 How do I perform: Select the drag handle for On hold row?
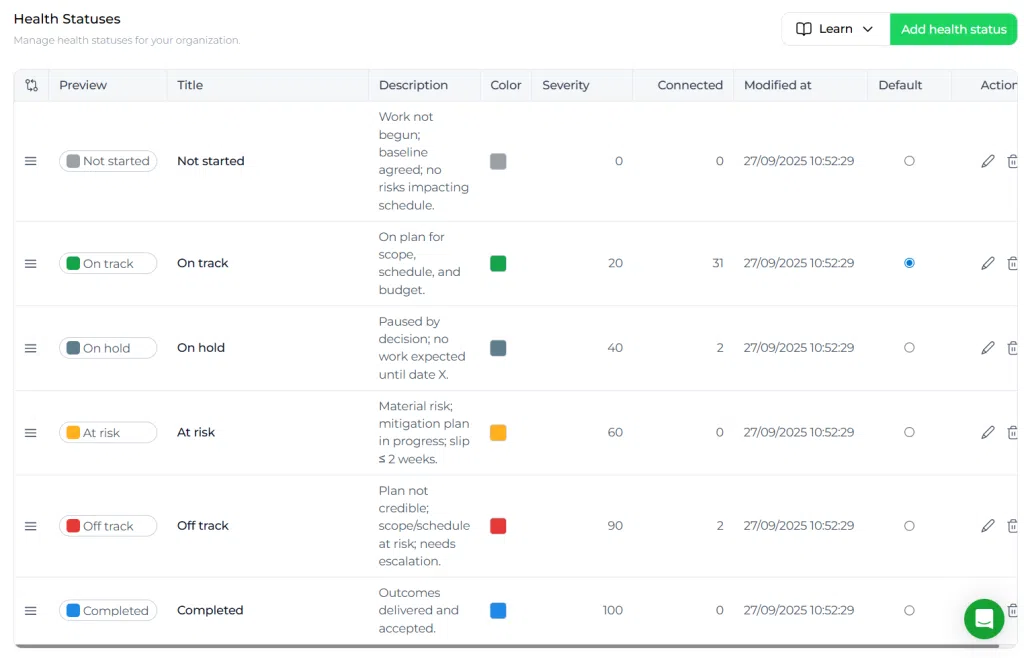pos(31,349)
